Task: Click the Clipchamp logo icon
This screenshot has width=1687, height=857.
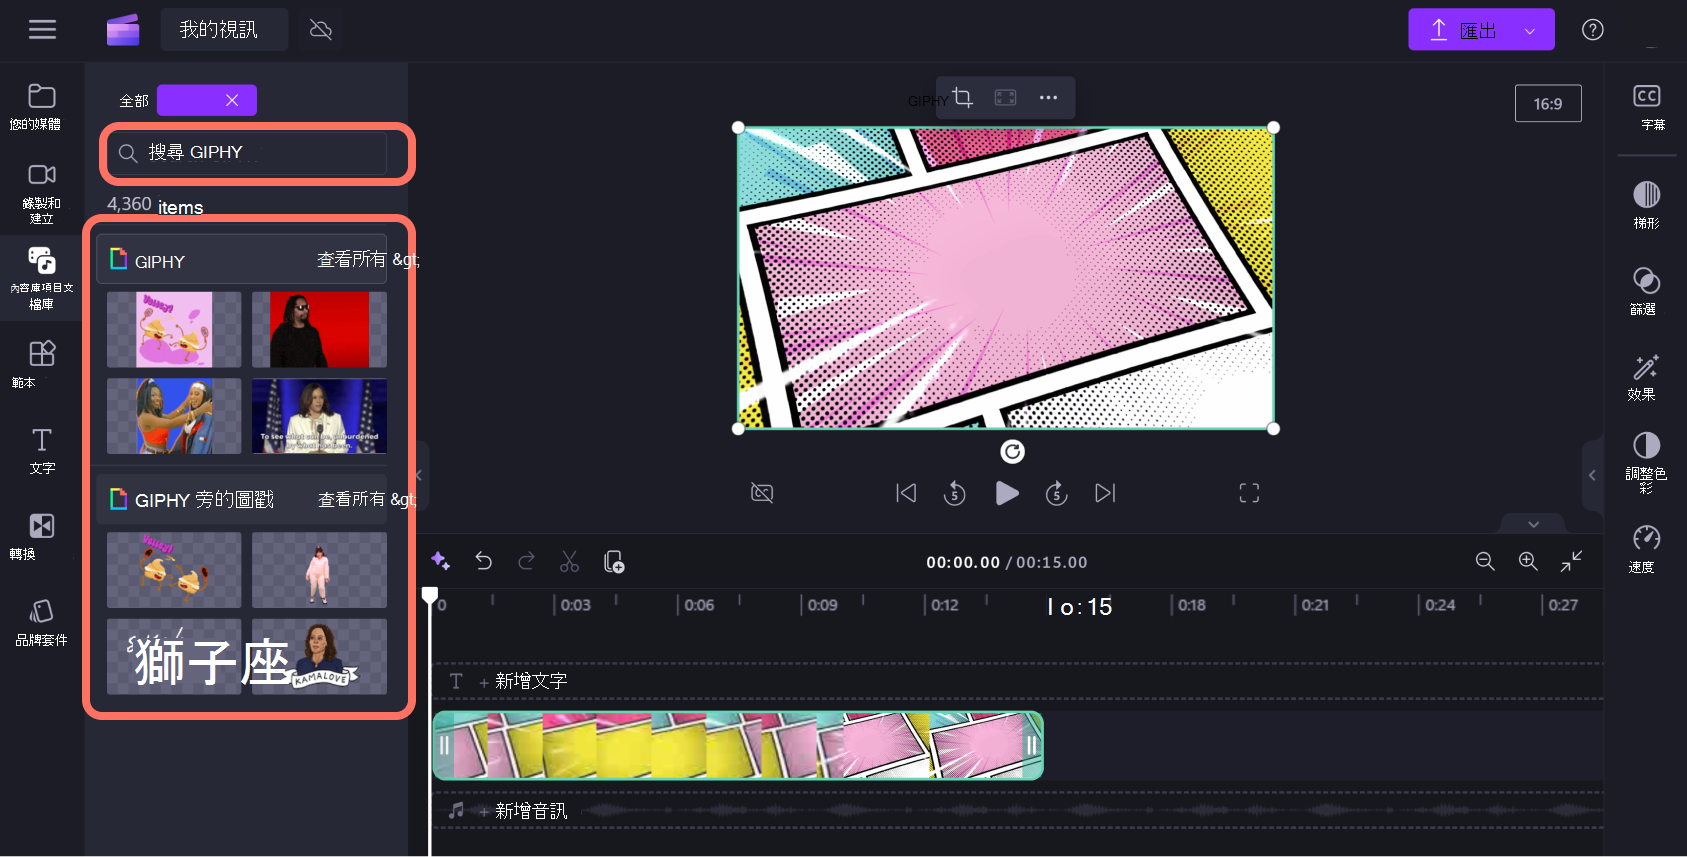Action: [123, 30]
